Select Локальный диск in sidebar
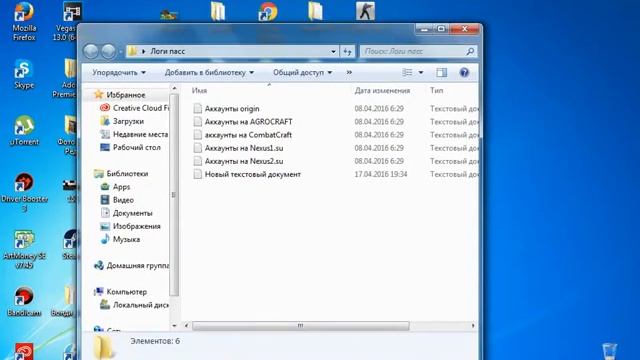Viewport: 640px width, 360px height. pos(140,305)
